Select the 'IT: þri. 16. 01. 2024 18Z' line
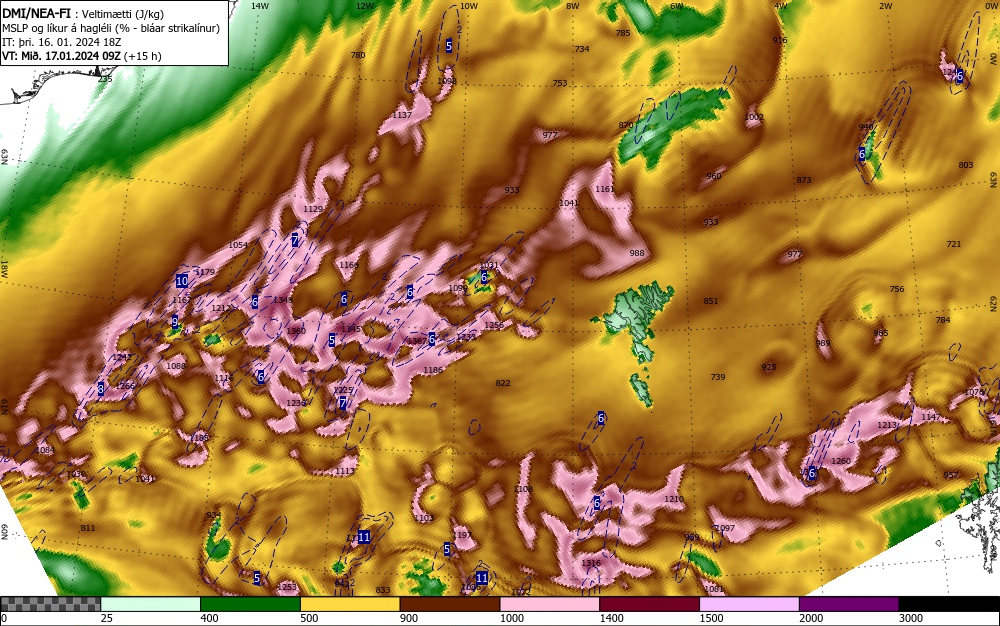 61,42
